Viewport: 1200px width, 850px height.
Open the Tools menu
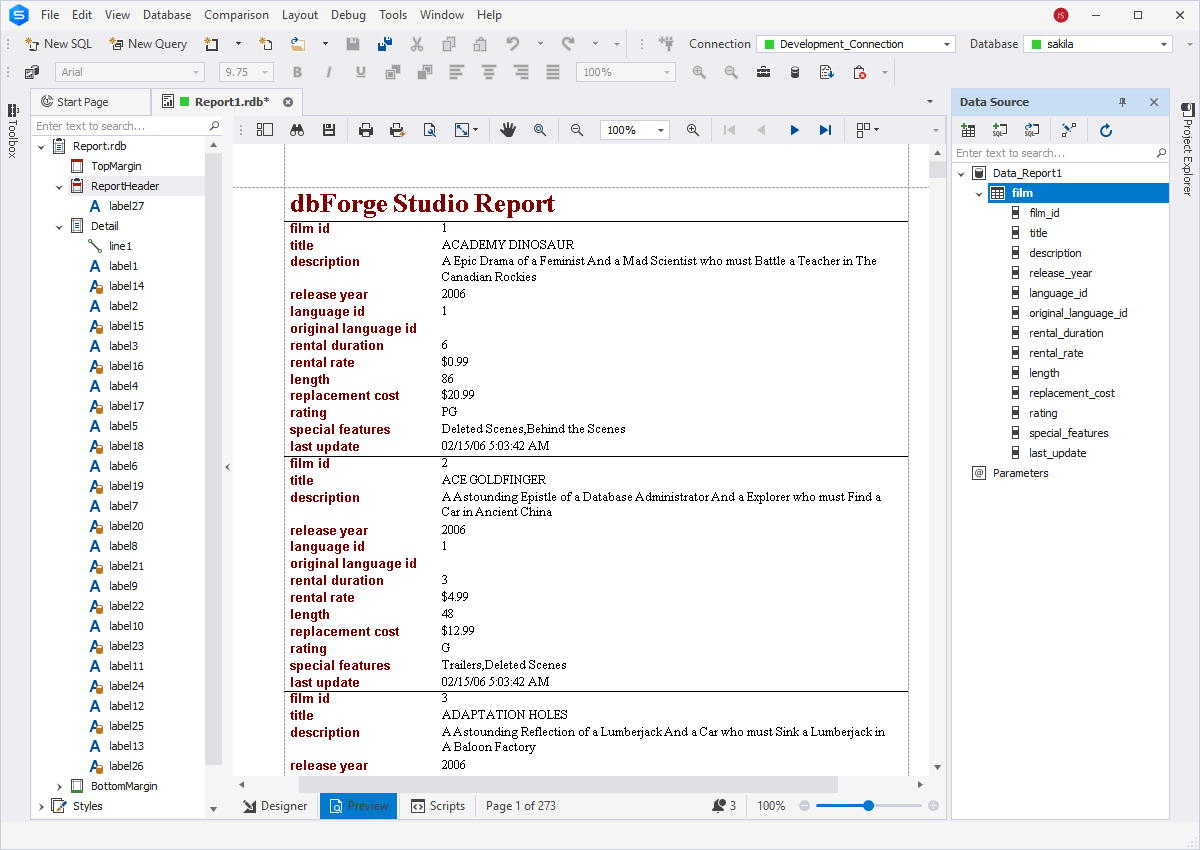[x=393, y=15]
